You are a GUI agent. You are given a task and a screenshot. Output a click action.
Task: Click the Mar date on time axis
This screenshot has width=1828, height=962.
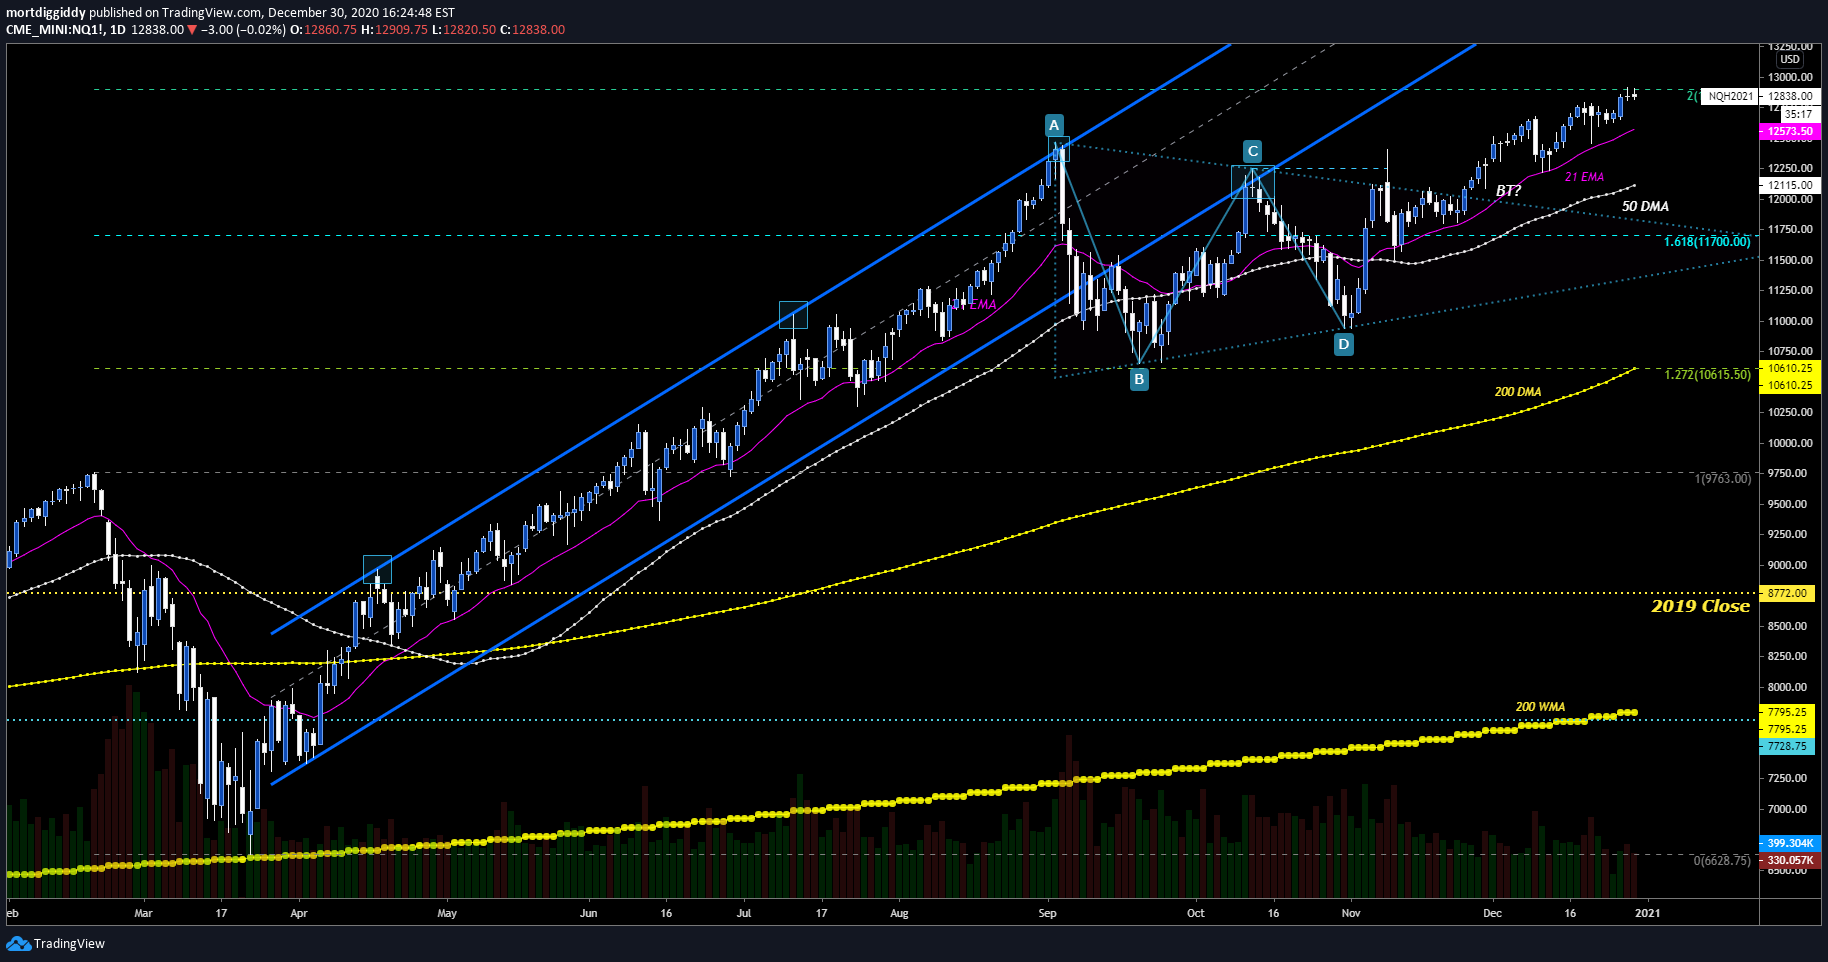[x=143, y=913]
